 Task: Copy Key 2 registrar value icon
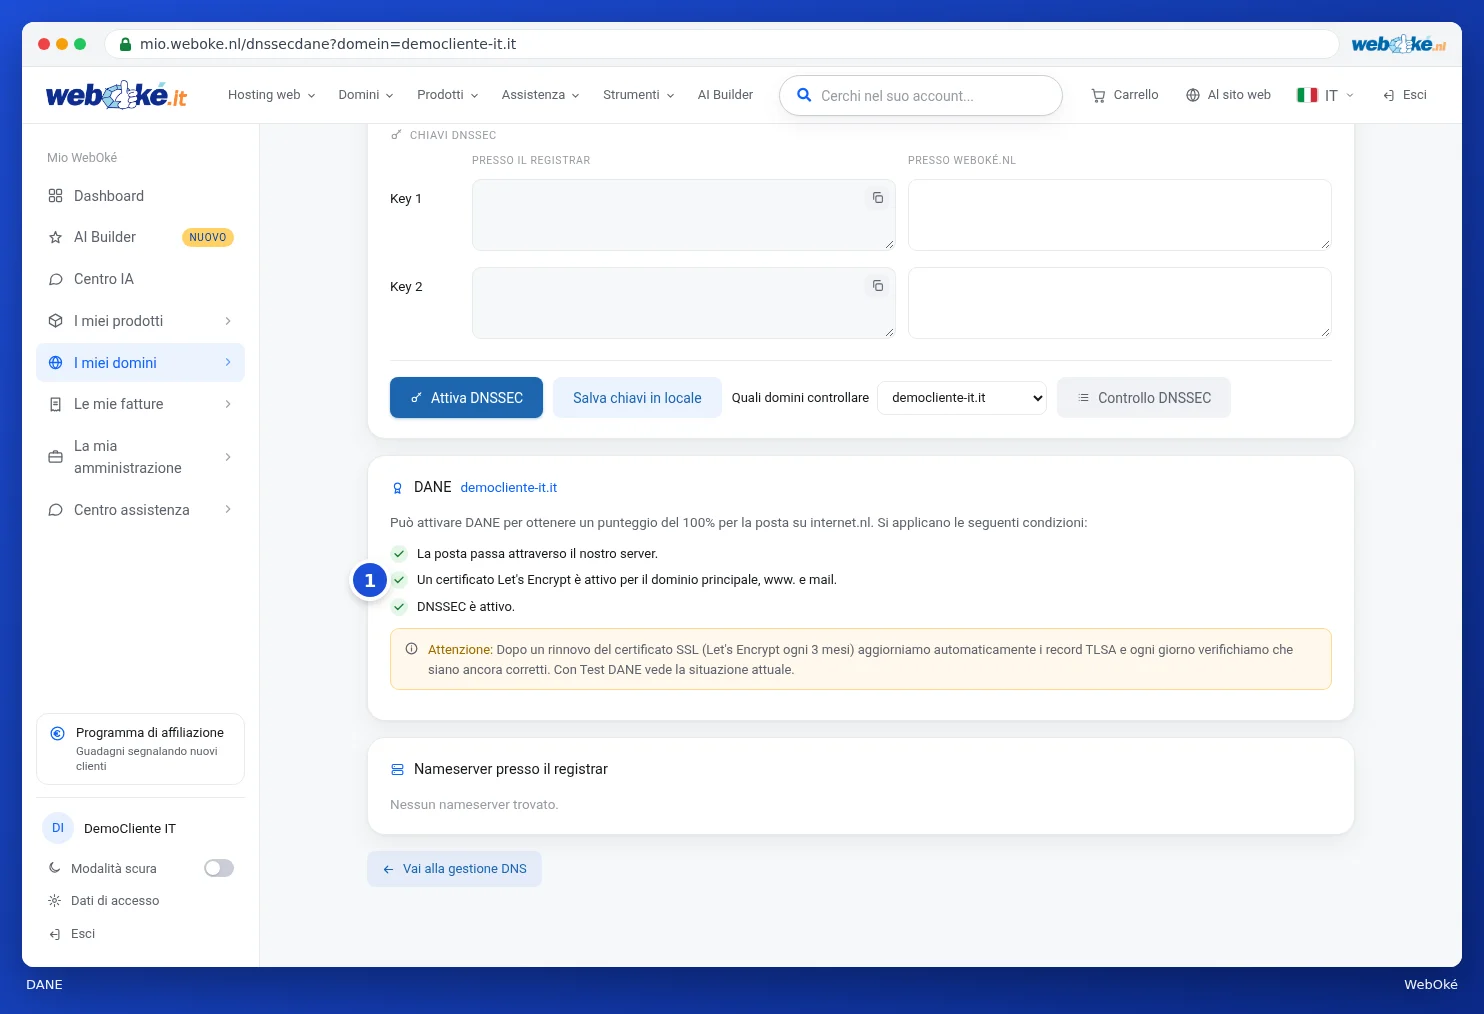(x=878, y=286)
